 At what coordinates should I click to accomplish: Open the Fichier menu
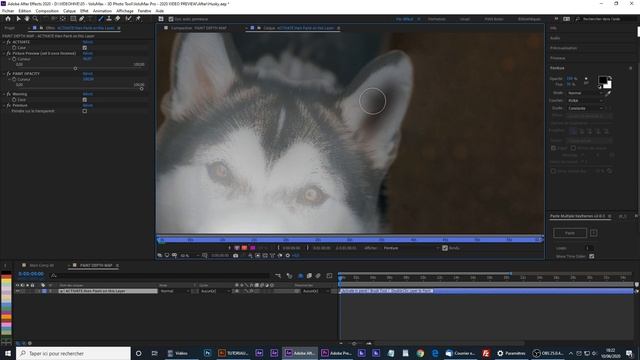pos(8,11)
